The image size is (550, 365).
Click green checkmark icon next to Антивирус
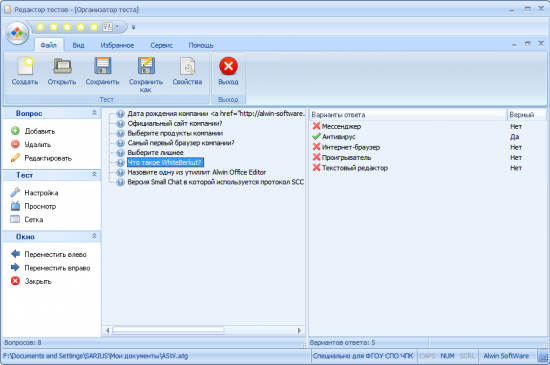pos(316,136)
